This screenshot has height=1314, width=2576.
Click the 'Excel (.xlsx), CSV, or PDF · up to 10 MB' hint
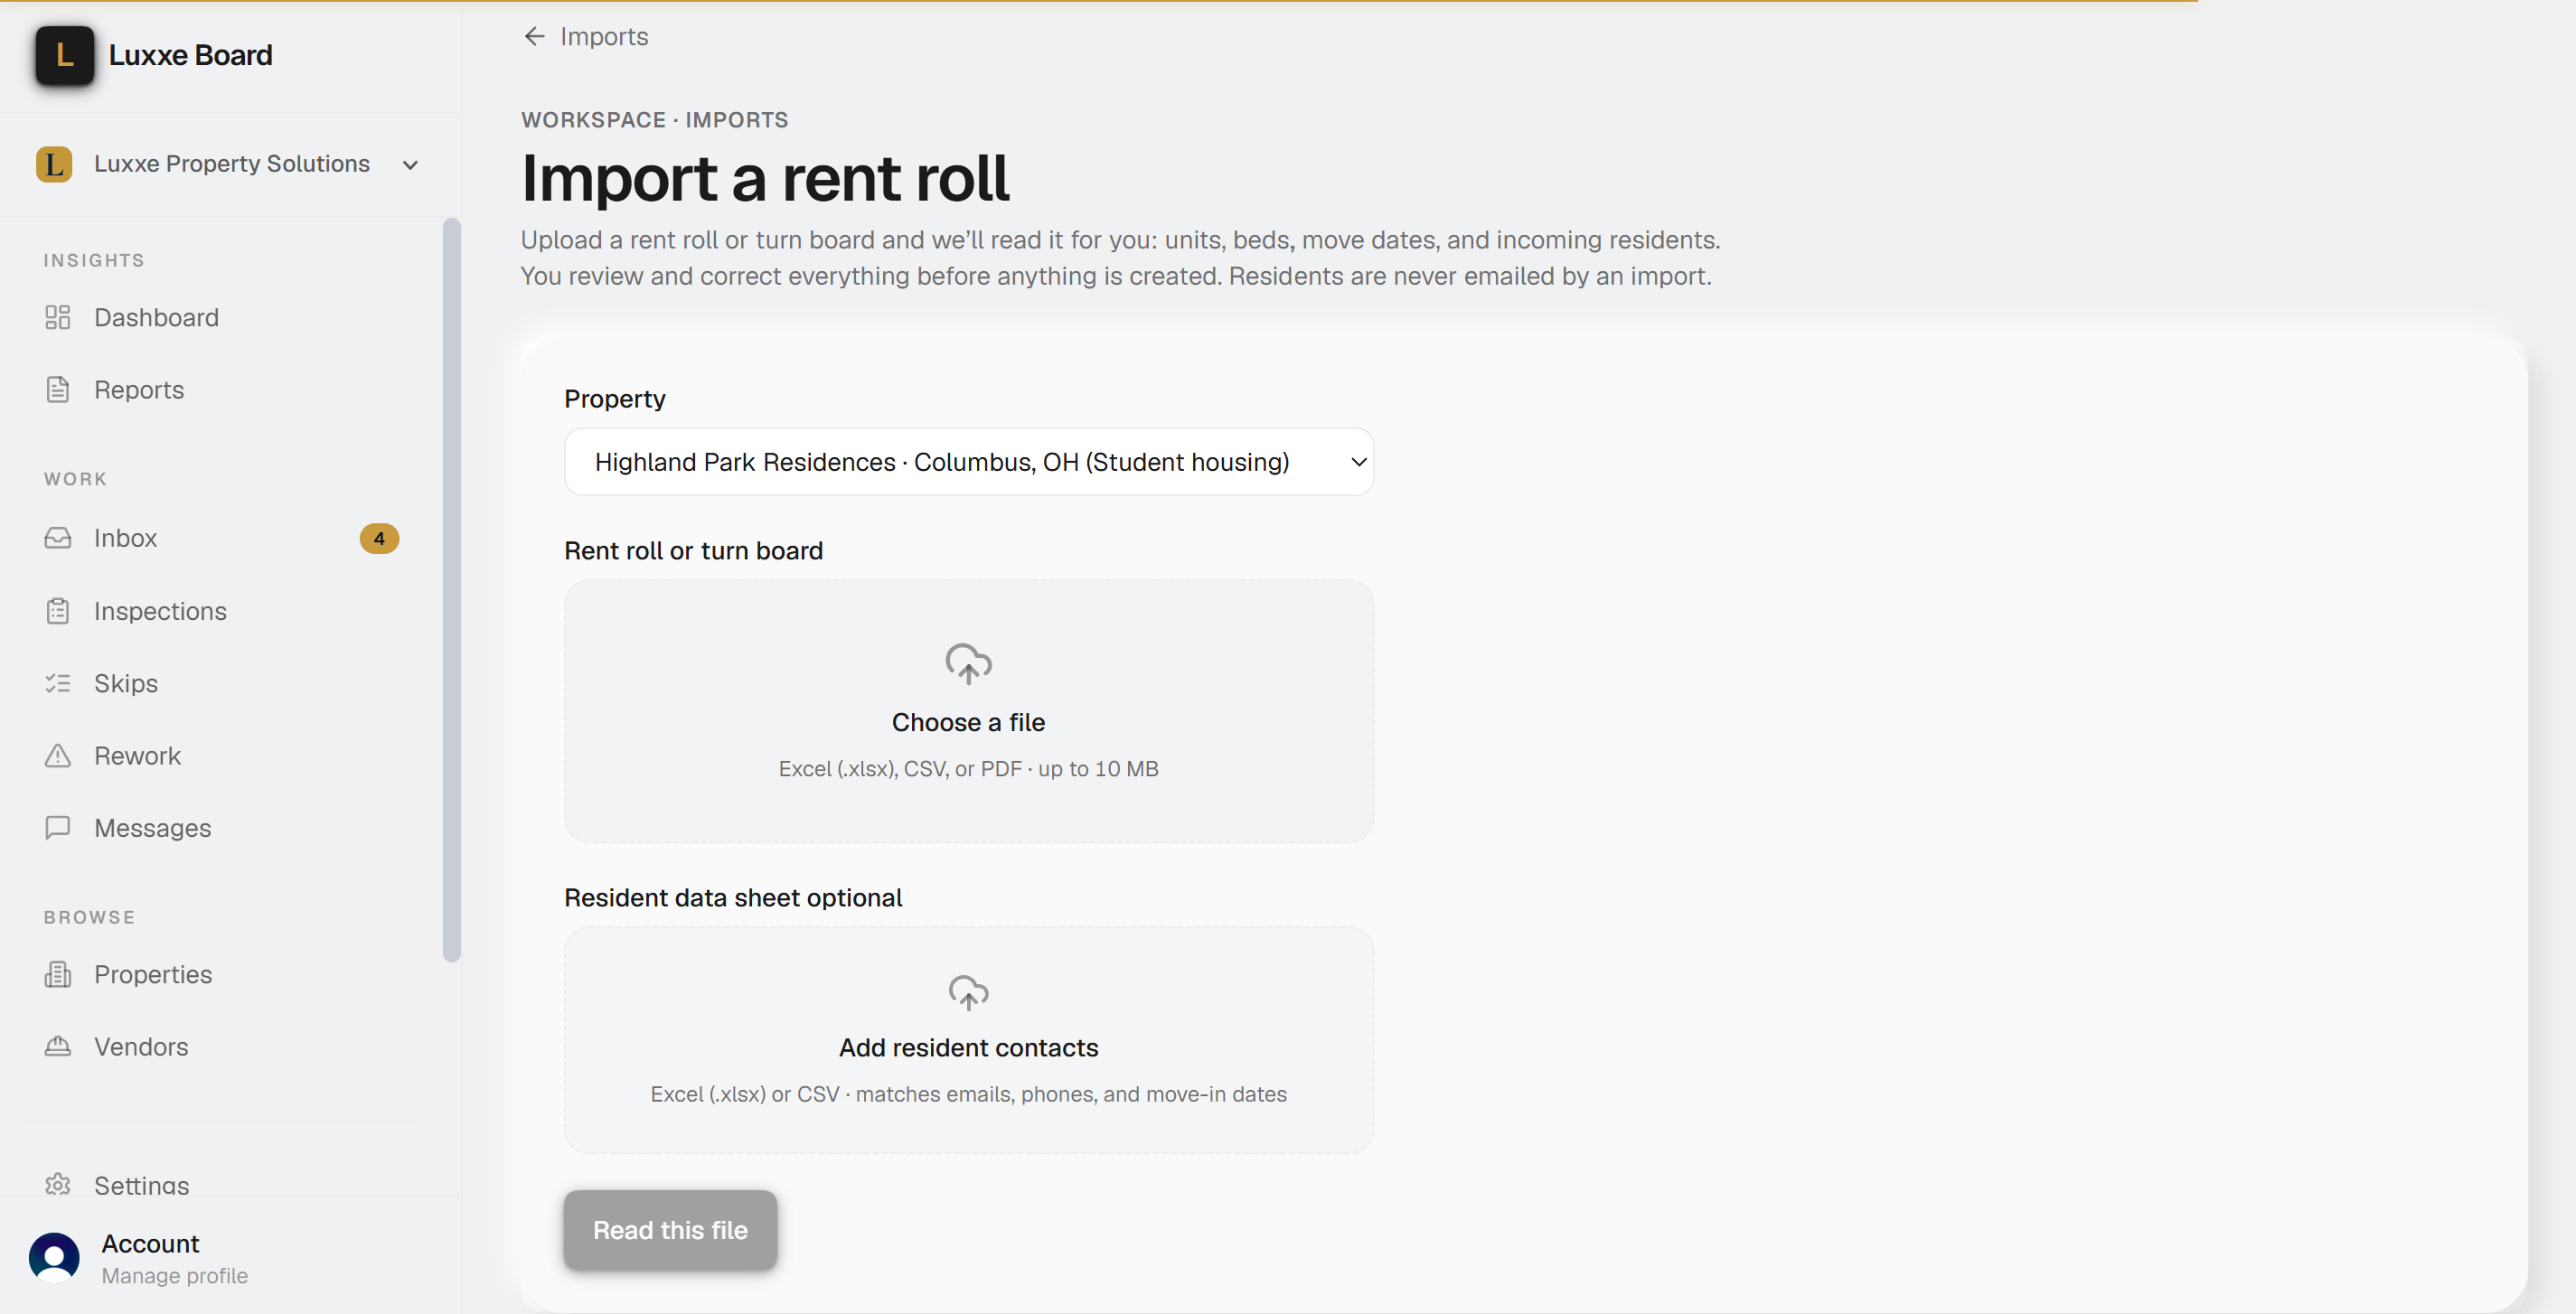968,769
